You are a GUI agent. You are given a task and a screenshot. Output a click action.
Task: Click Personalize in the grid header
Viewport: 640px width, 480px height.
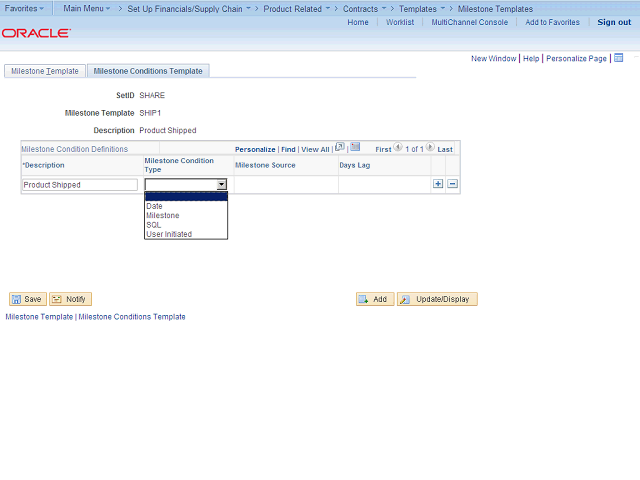(x=255, y=149)
